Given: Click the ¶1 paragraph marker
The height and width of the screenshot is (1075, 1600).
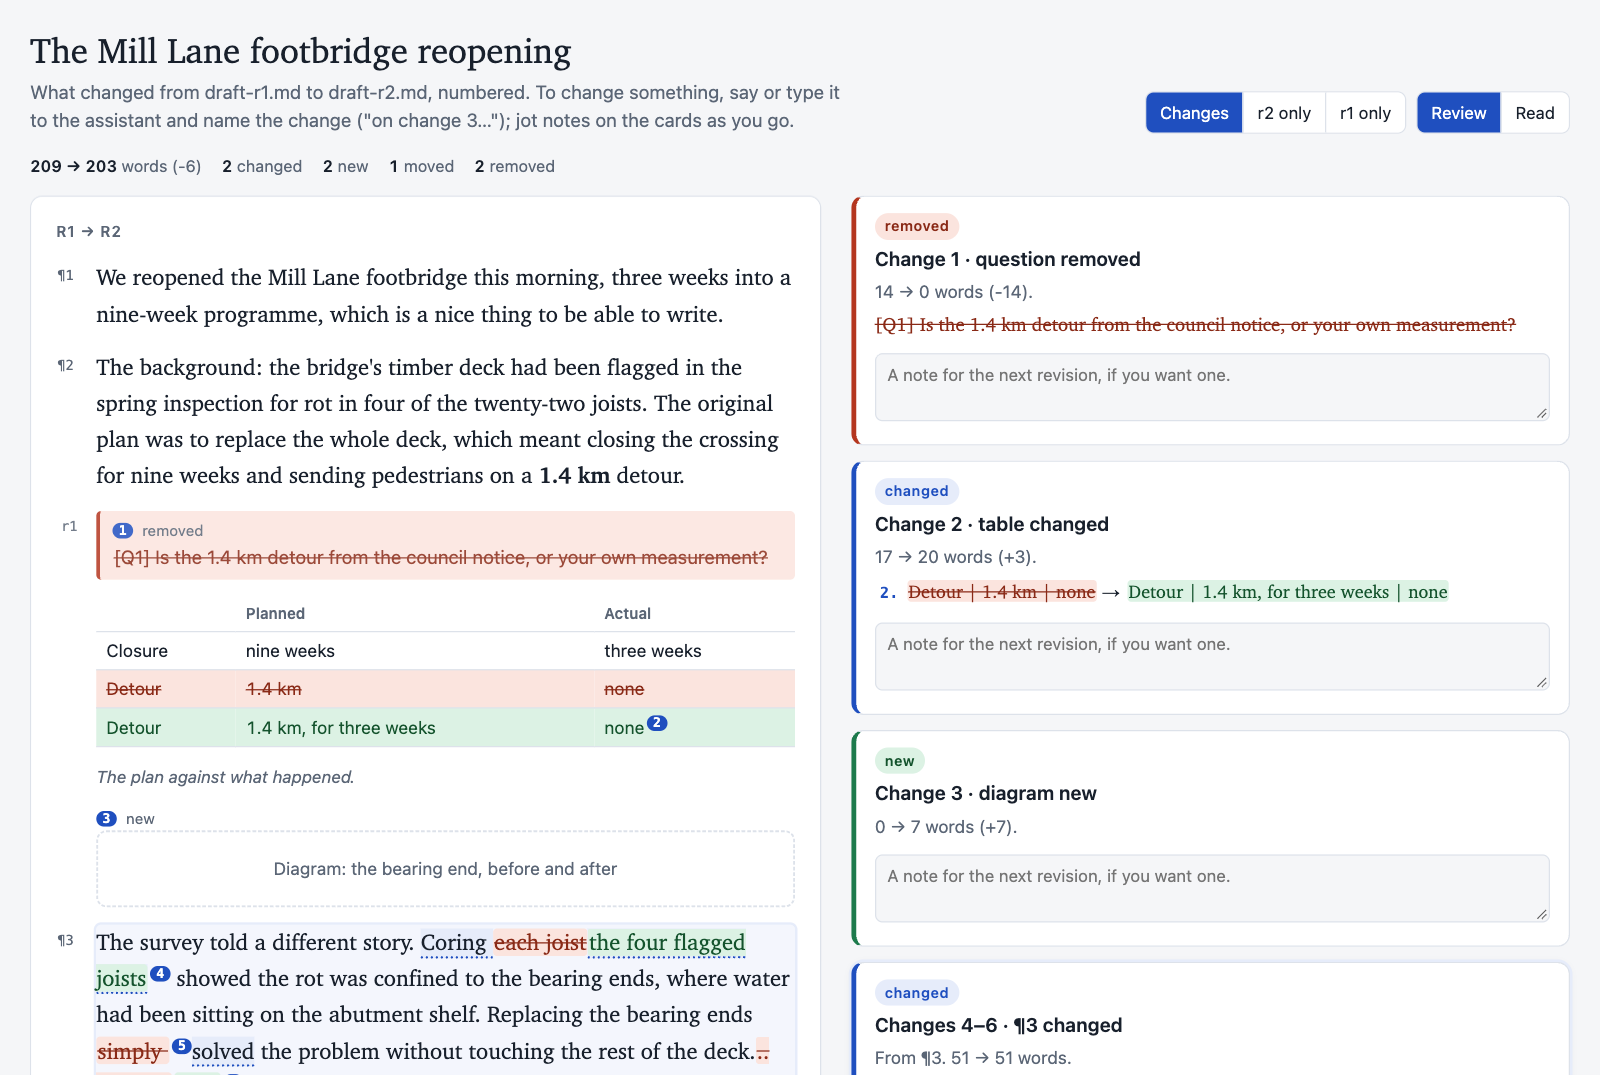Looking at the screenshot, I should click(65, 276).
